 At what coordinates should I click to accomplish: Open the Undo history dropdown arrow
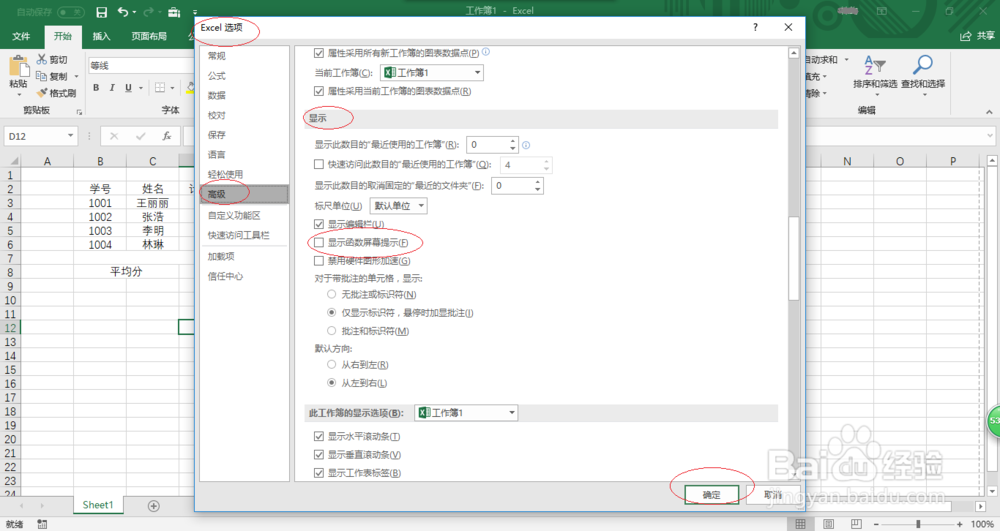pos(135,12)
